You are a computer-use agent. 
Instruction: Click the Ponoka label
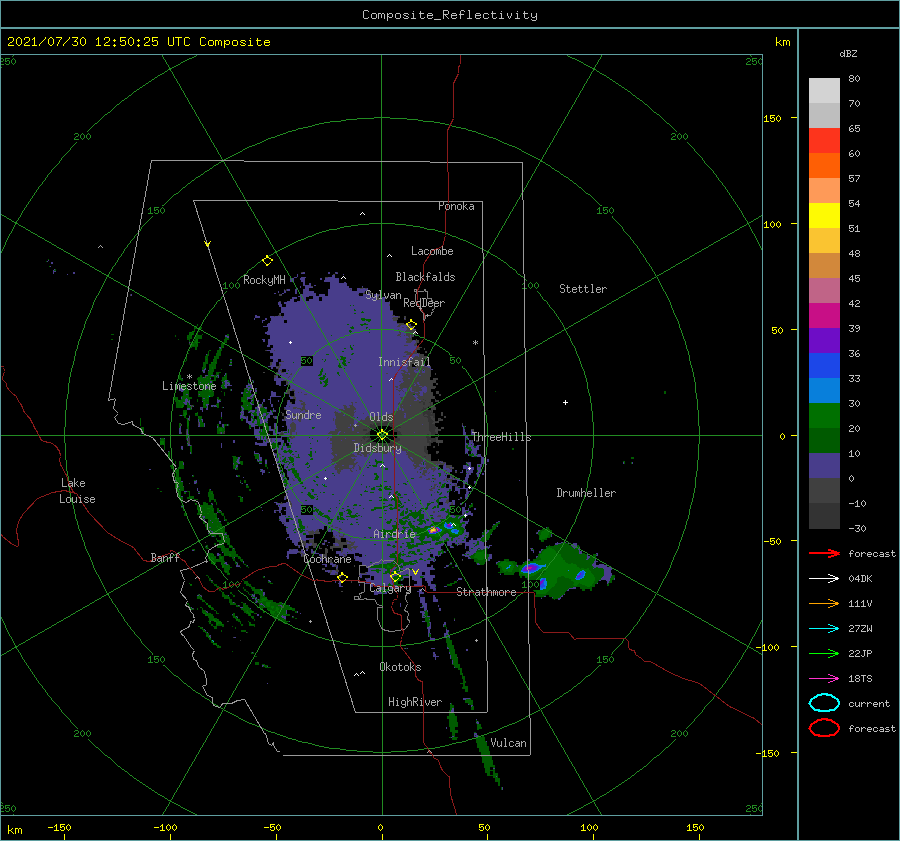pyautogui.click(x=456, y=206)
